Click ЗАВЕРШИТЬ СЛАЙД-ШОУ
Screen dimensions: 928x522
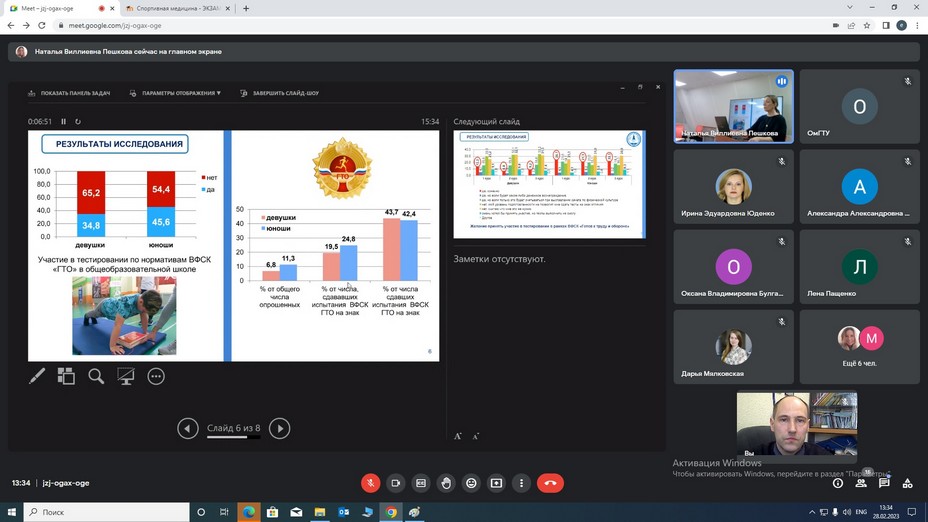pos(280,93)
